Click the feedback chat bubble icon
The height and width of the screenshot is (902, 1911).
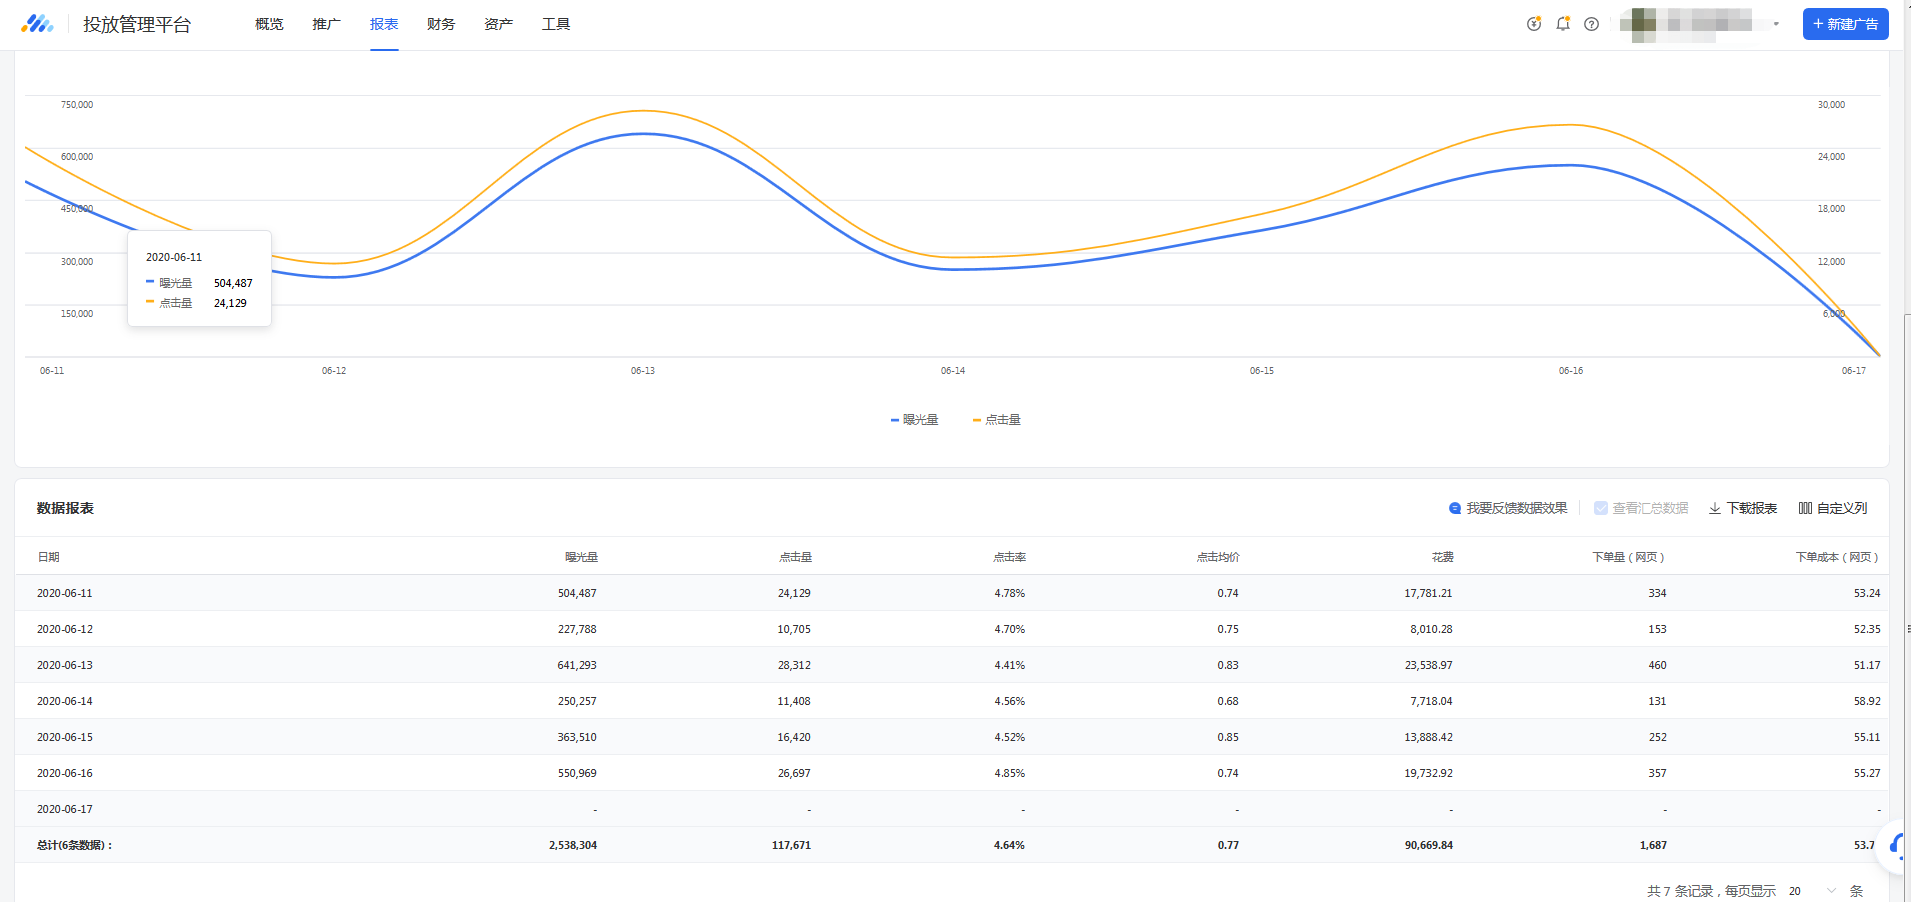point(1455,508)
